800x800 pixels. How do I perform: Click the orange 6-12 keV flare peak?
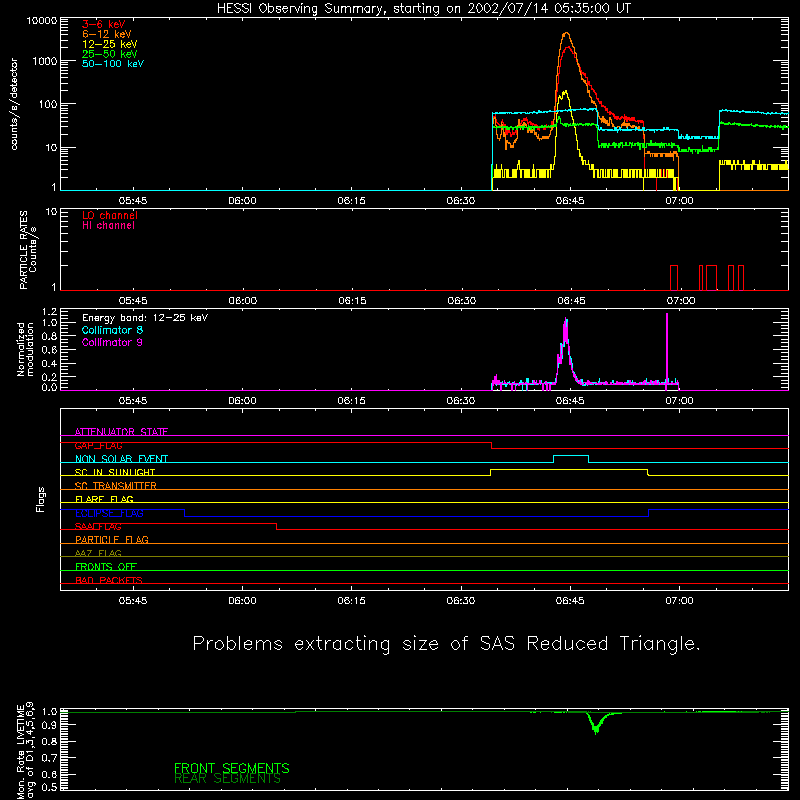click(566, 34)
